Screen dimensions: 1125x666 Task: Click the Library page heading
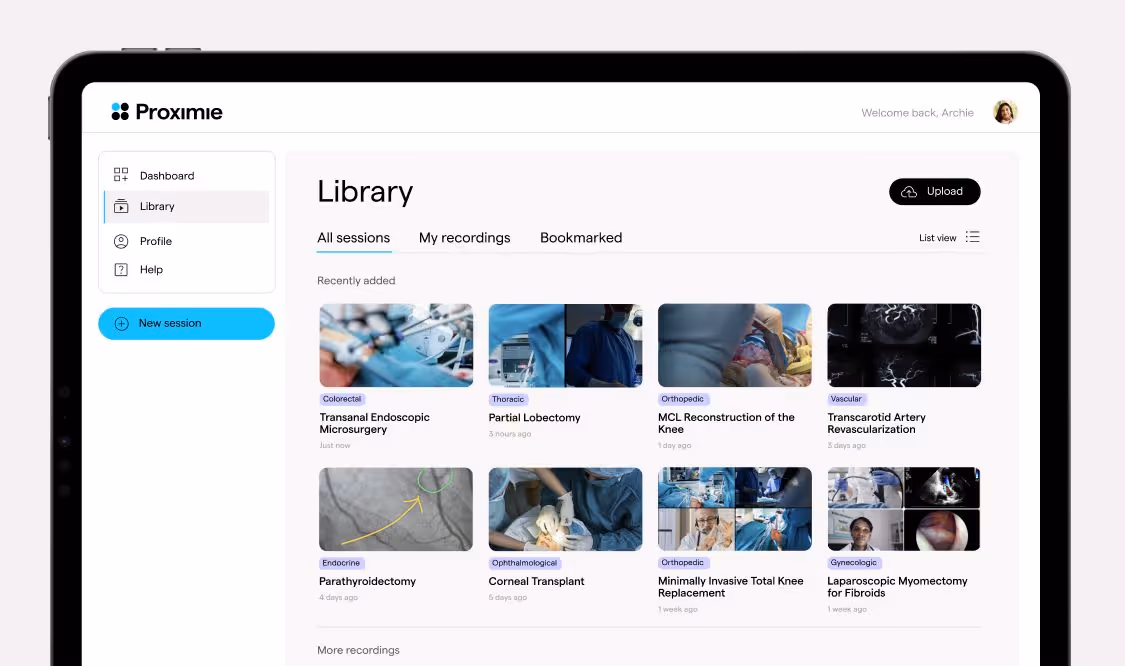click(365, 192)
